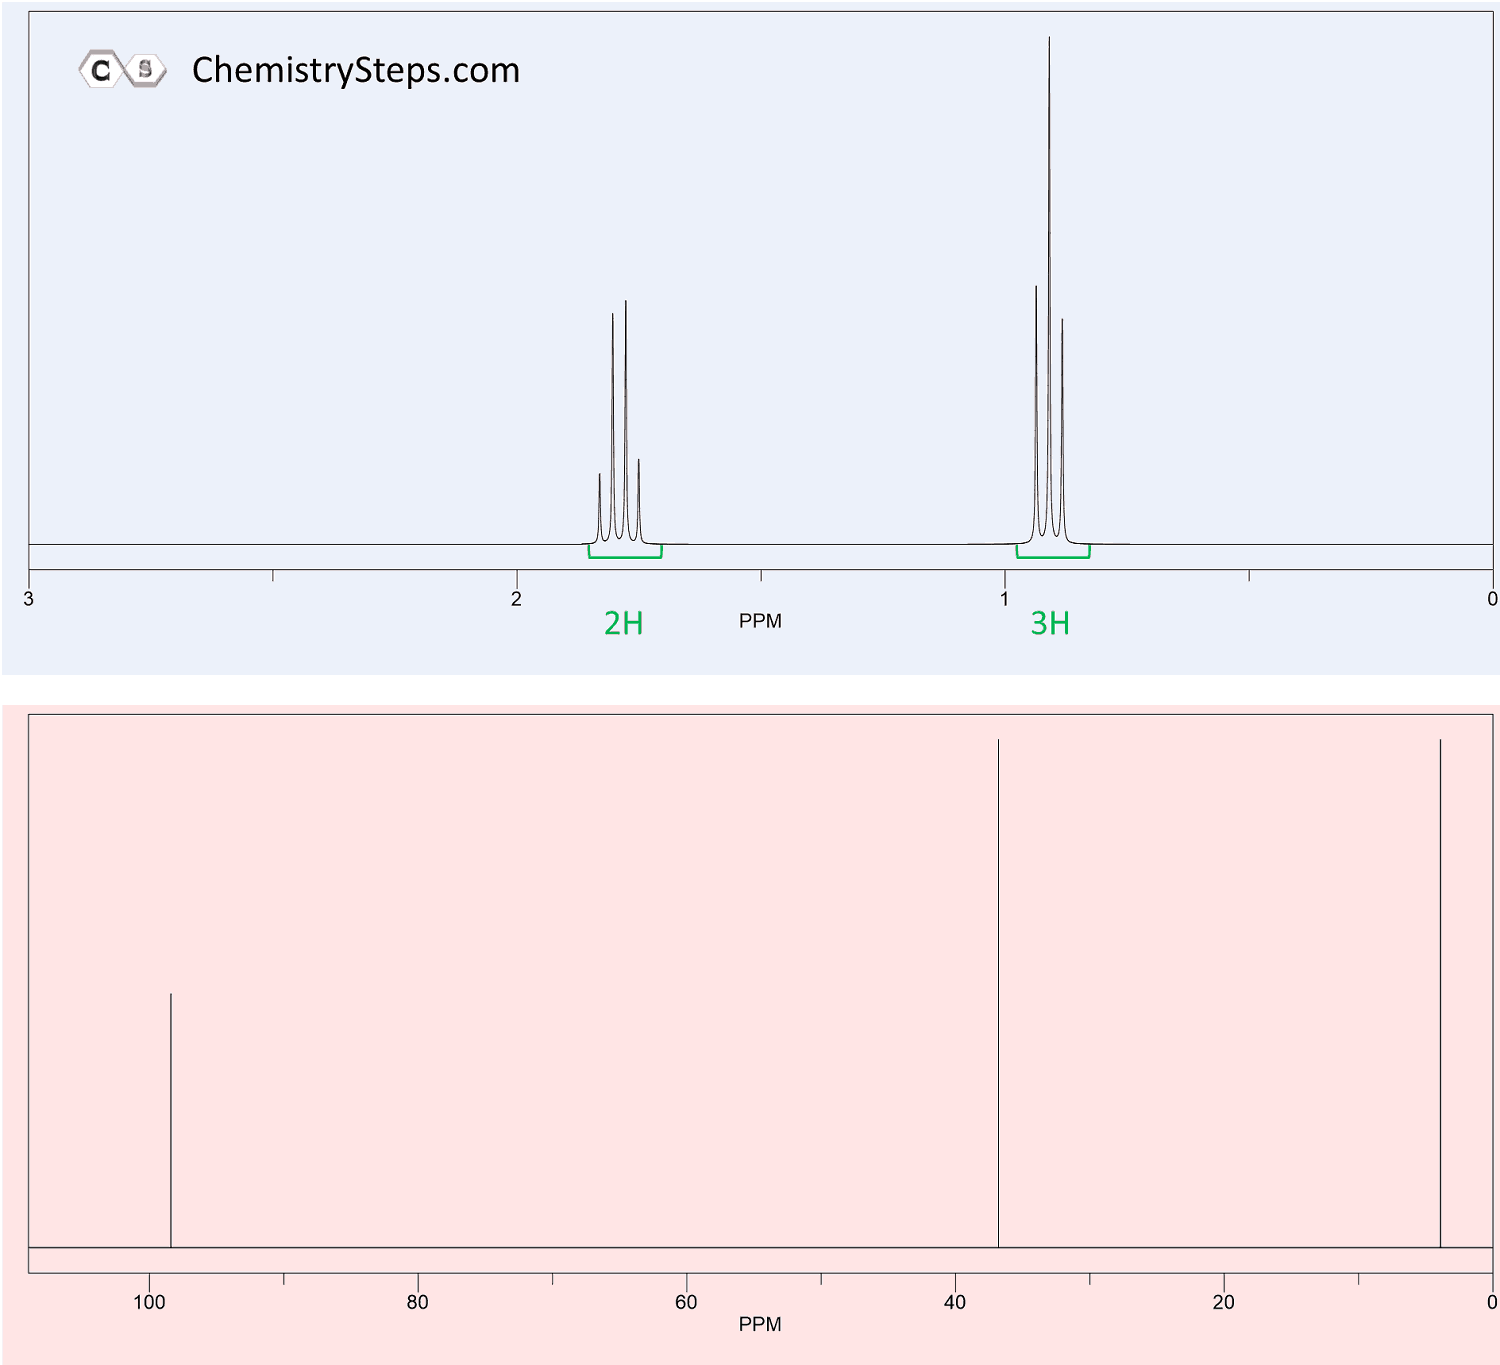Viewport: 1500px width, 1365px height.
Task: Select the green 2H integration label
Action: 623,623
